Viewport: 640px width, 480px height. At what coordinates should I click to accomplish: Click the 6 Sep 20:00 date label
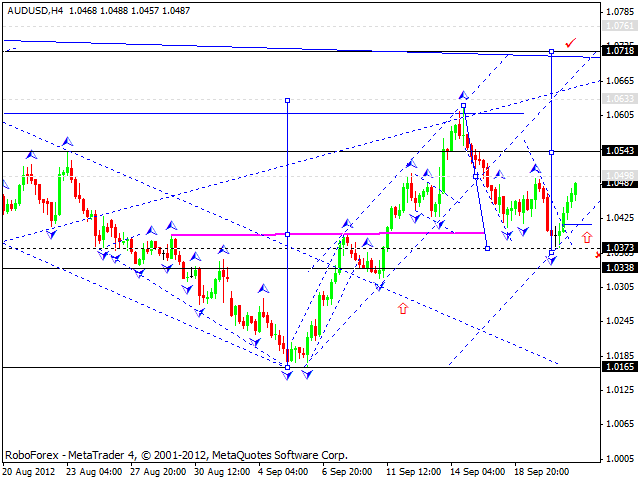coord(347,472)
